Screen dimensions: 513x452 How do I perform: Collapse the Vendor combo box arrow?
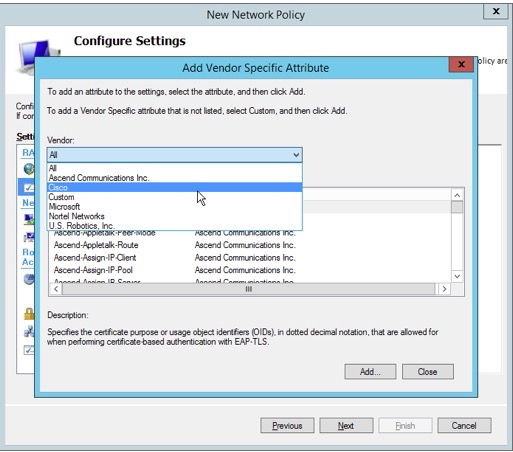point(296,155)
